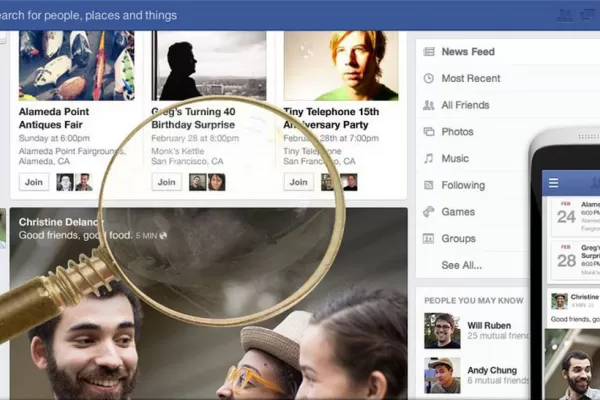Click "6 mutual friends" under Andy Chung
Image resolution: width=600 pixels, height=400 pixels.
[497, 380]
